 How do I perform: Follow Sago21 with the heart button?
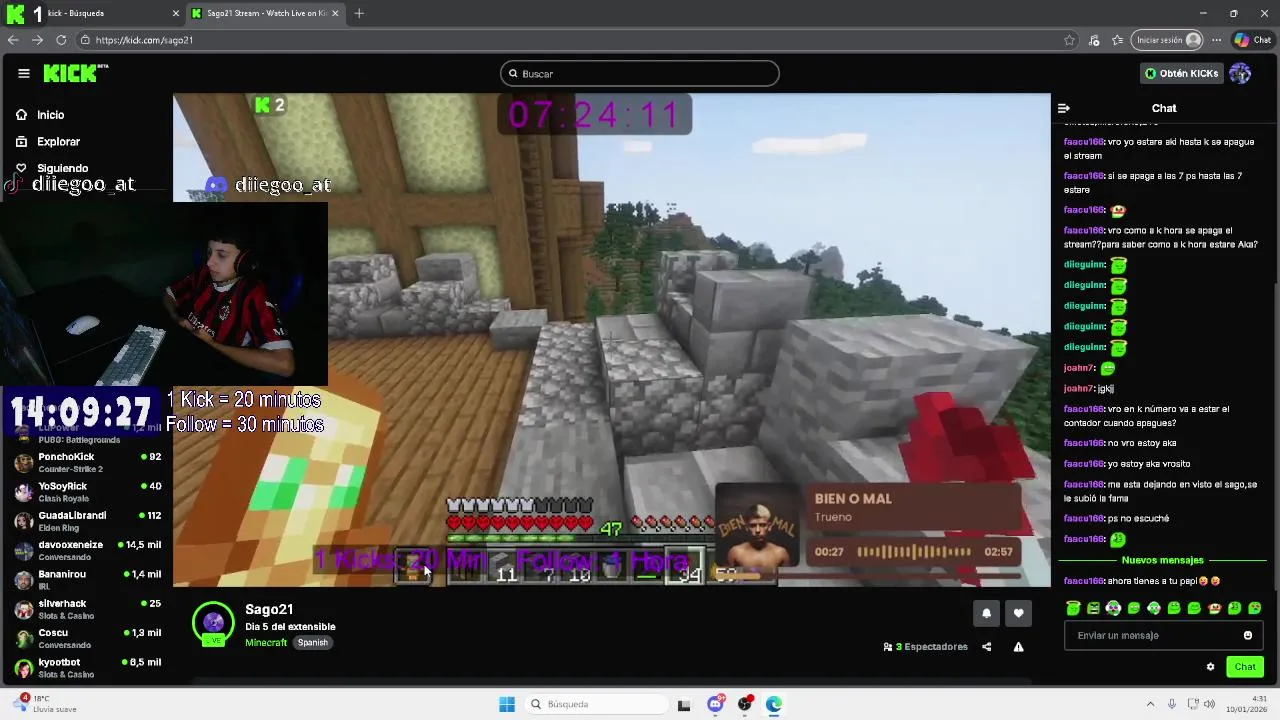click(1018, 613)
